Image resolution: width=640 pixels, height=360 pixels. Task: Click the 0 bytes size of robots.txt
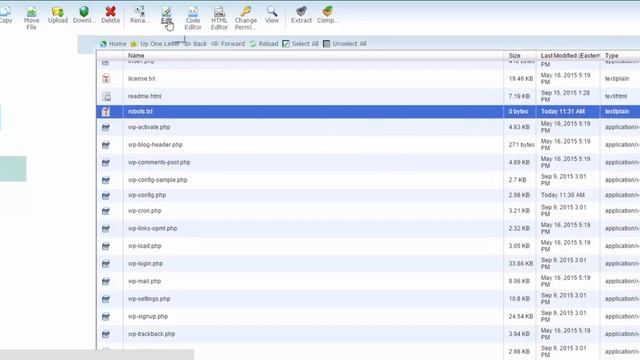518,111
